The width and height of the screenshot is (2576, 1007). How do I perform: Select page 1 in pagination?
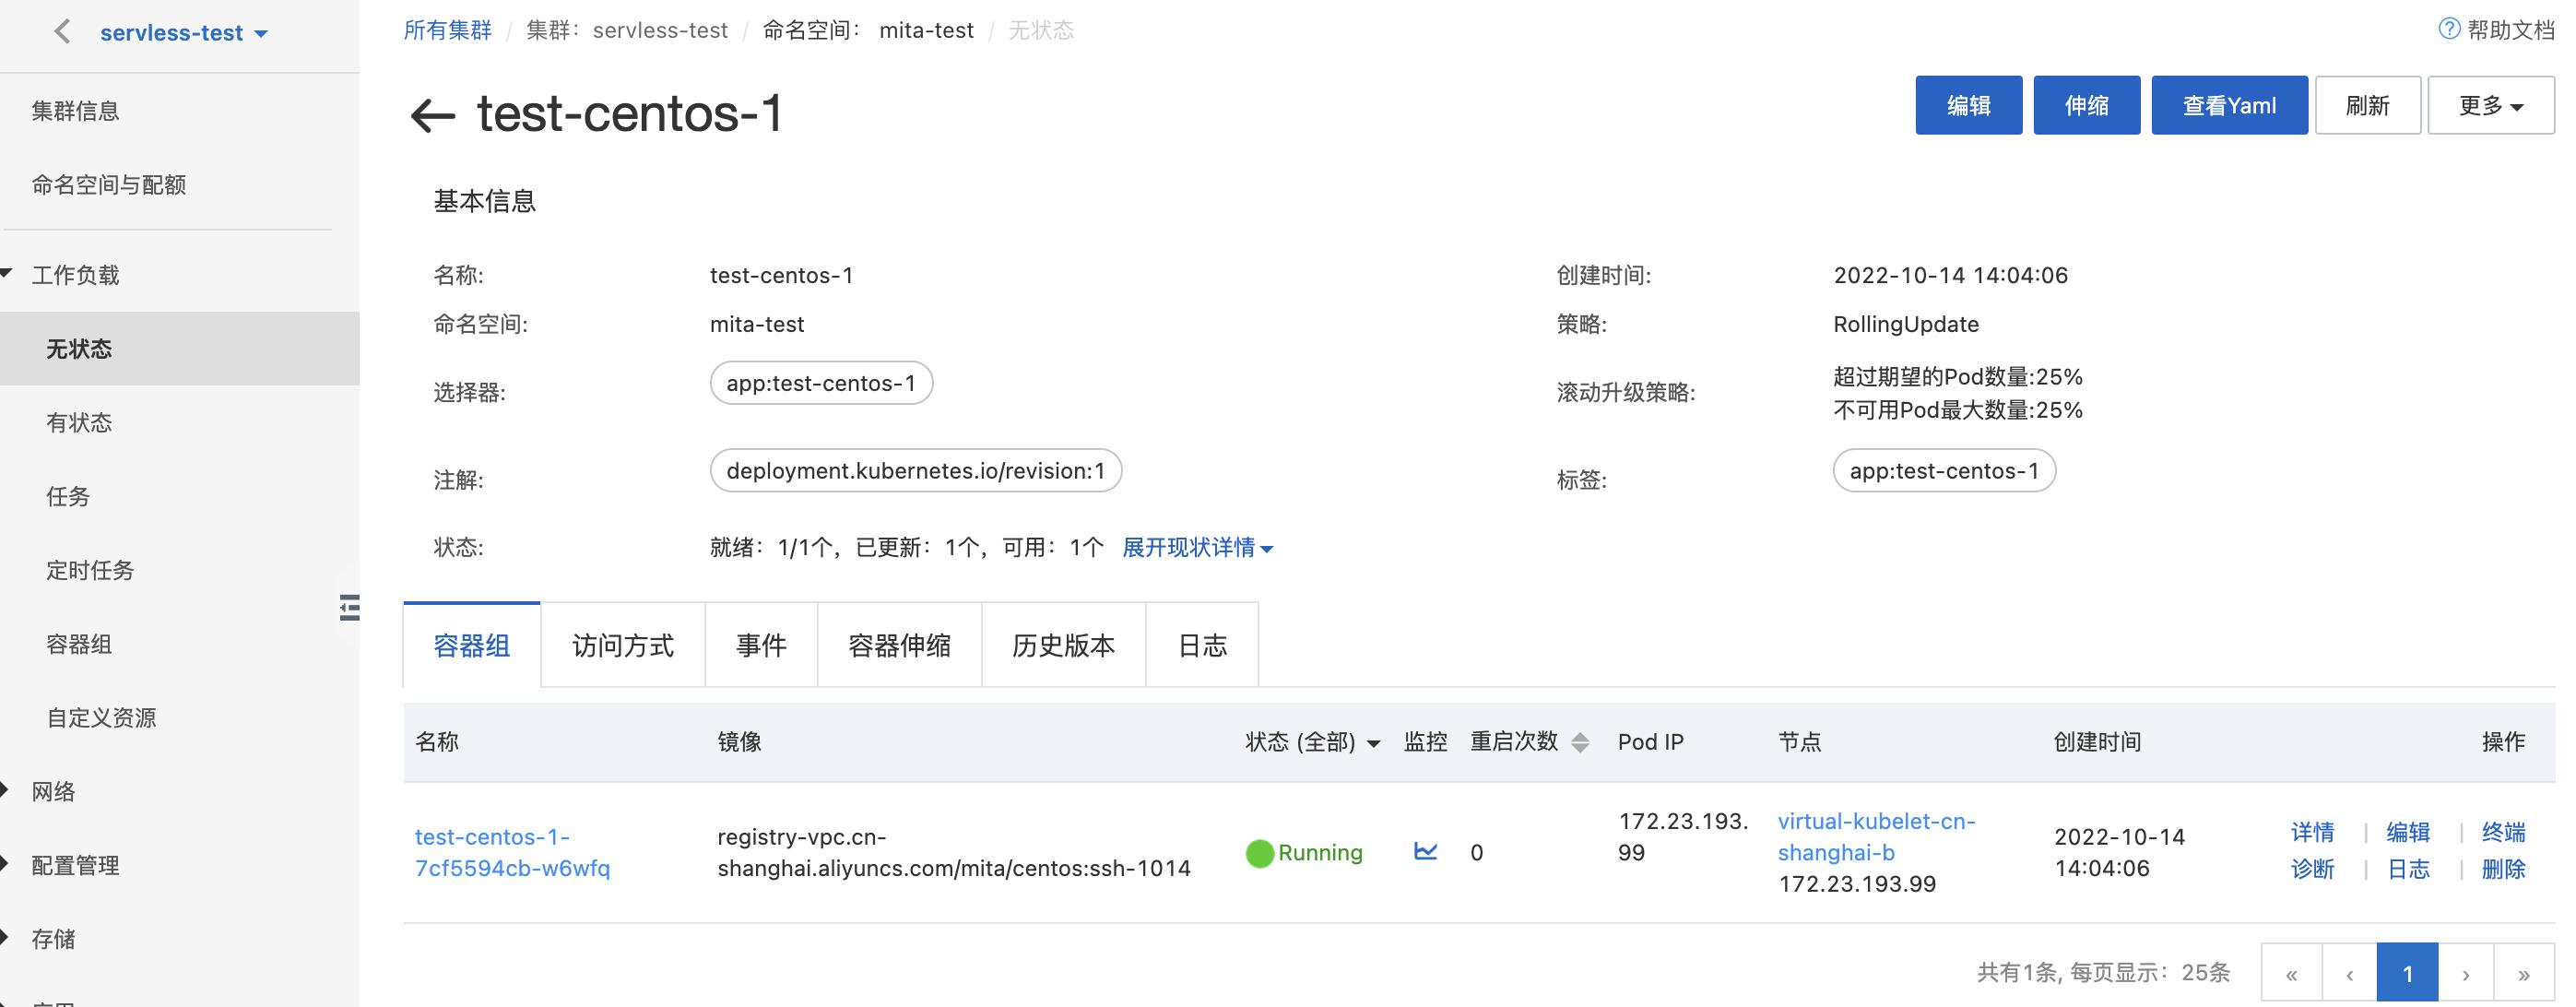tap(2407, 973)
